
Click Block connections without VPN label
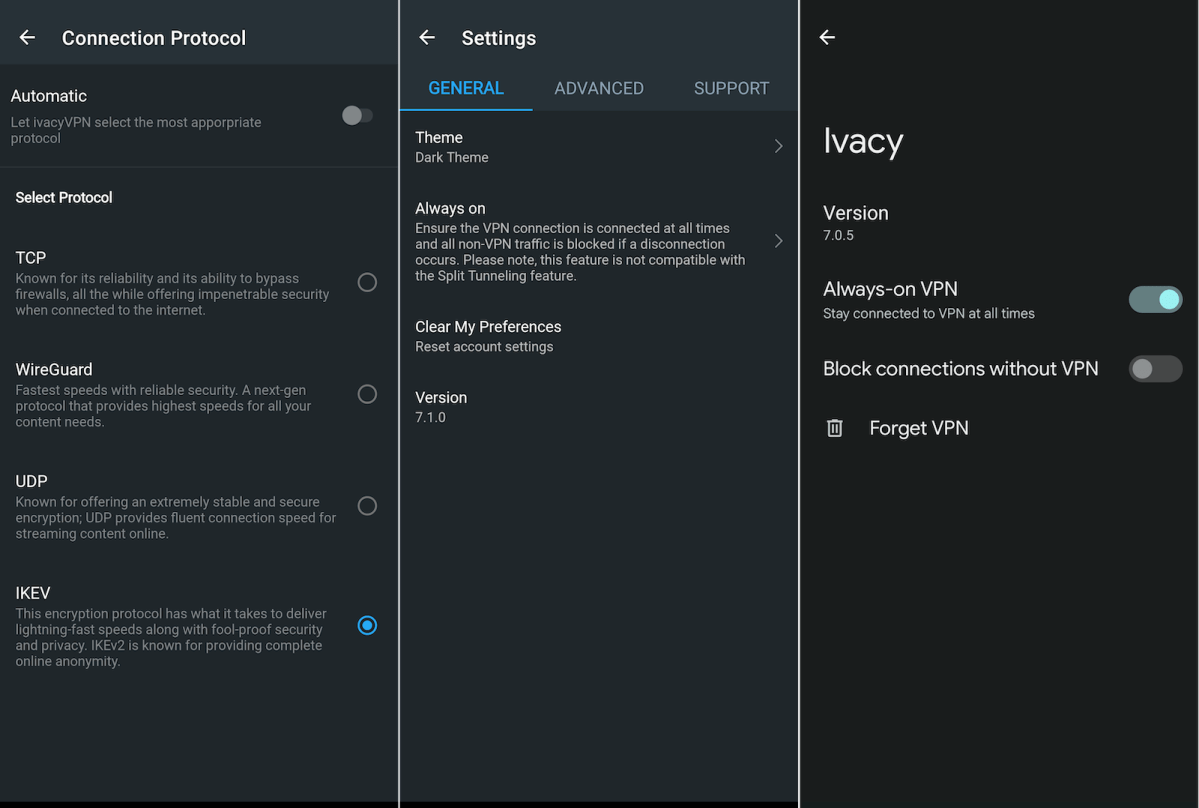tap(960, 368)
